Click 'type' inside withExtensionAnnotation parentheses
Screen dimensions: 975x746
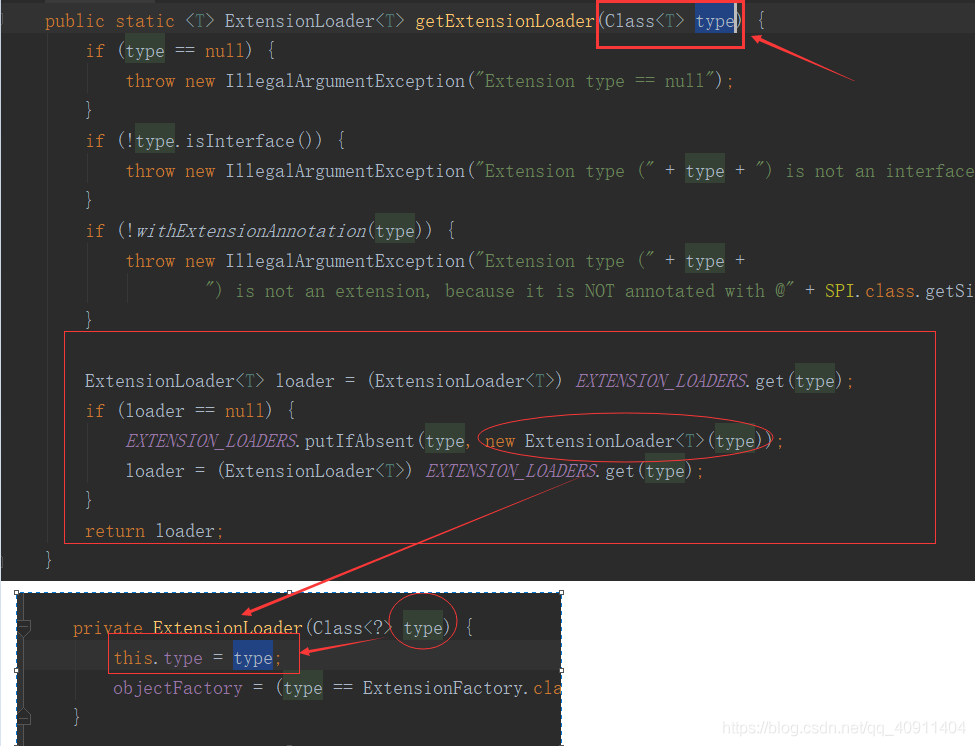(x=395, y=231)
